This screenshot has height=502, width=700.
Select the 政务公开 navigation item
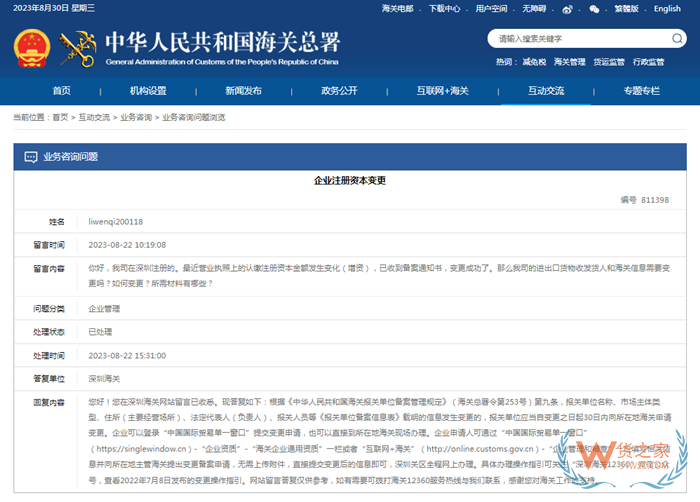[x=339, y=91]
